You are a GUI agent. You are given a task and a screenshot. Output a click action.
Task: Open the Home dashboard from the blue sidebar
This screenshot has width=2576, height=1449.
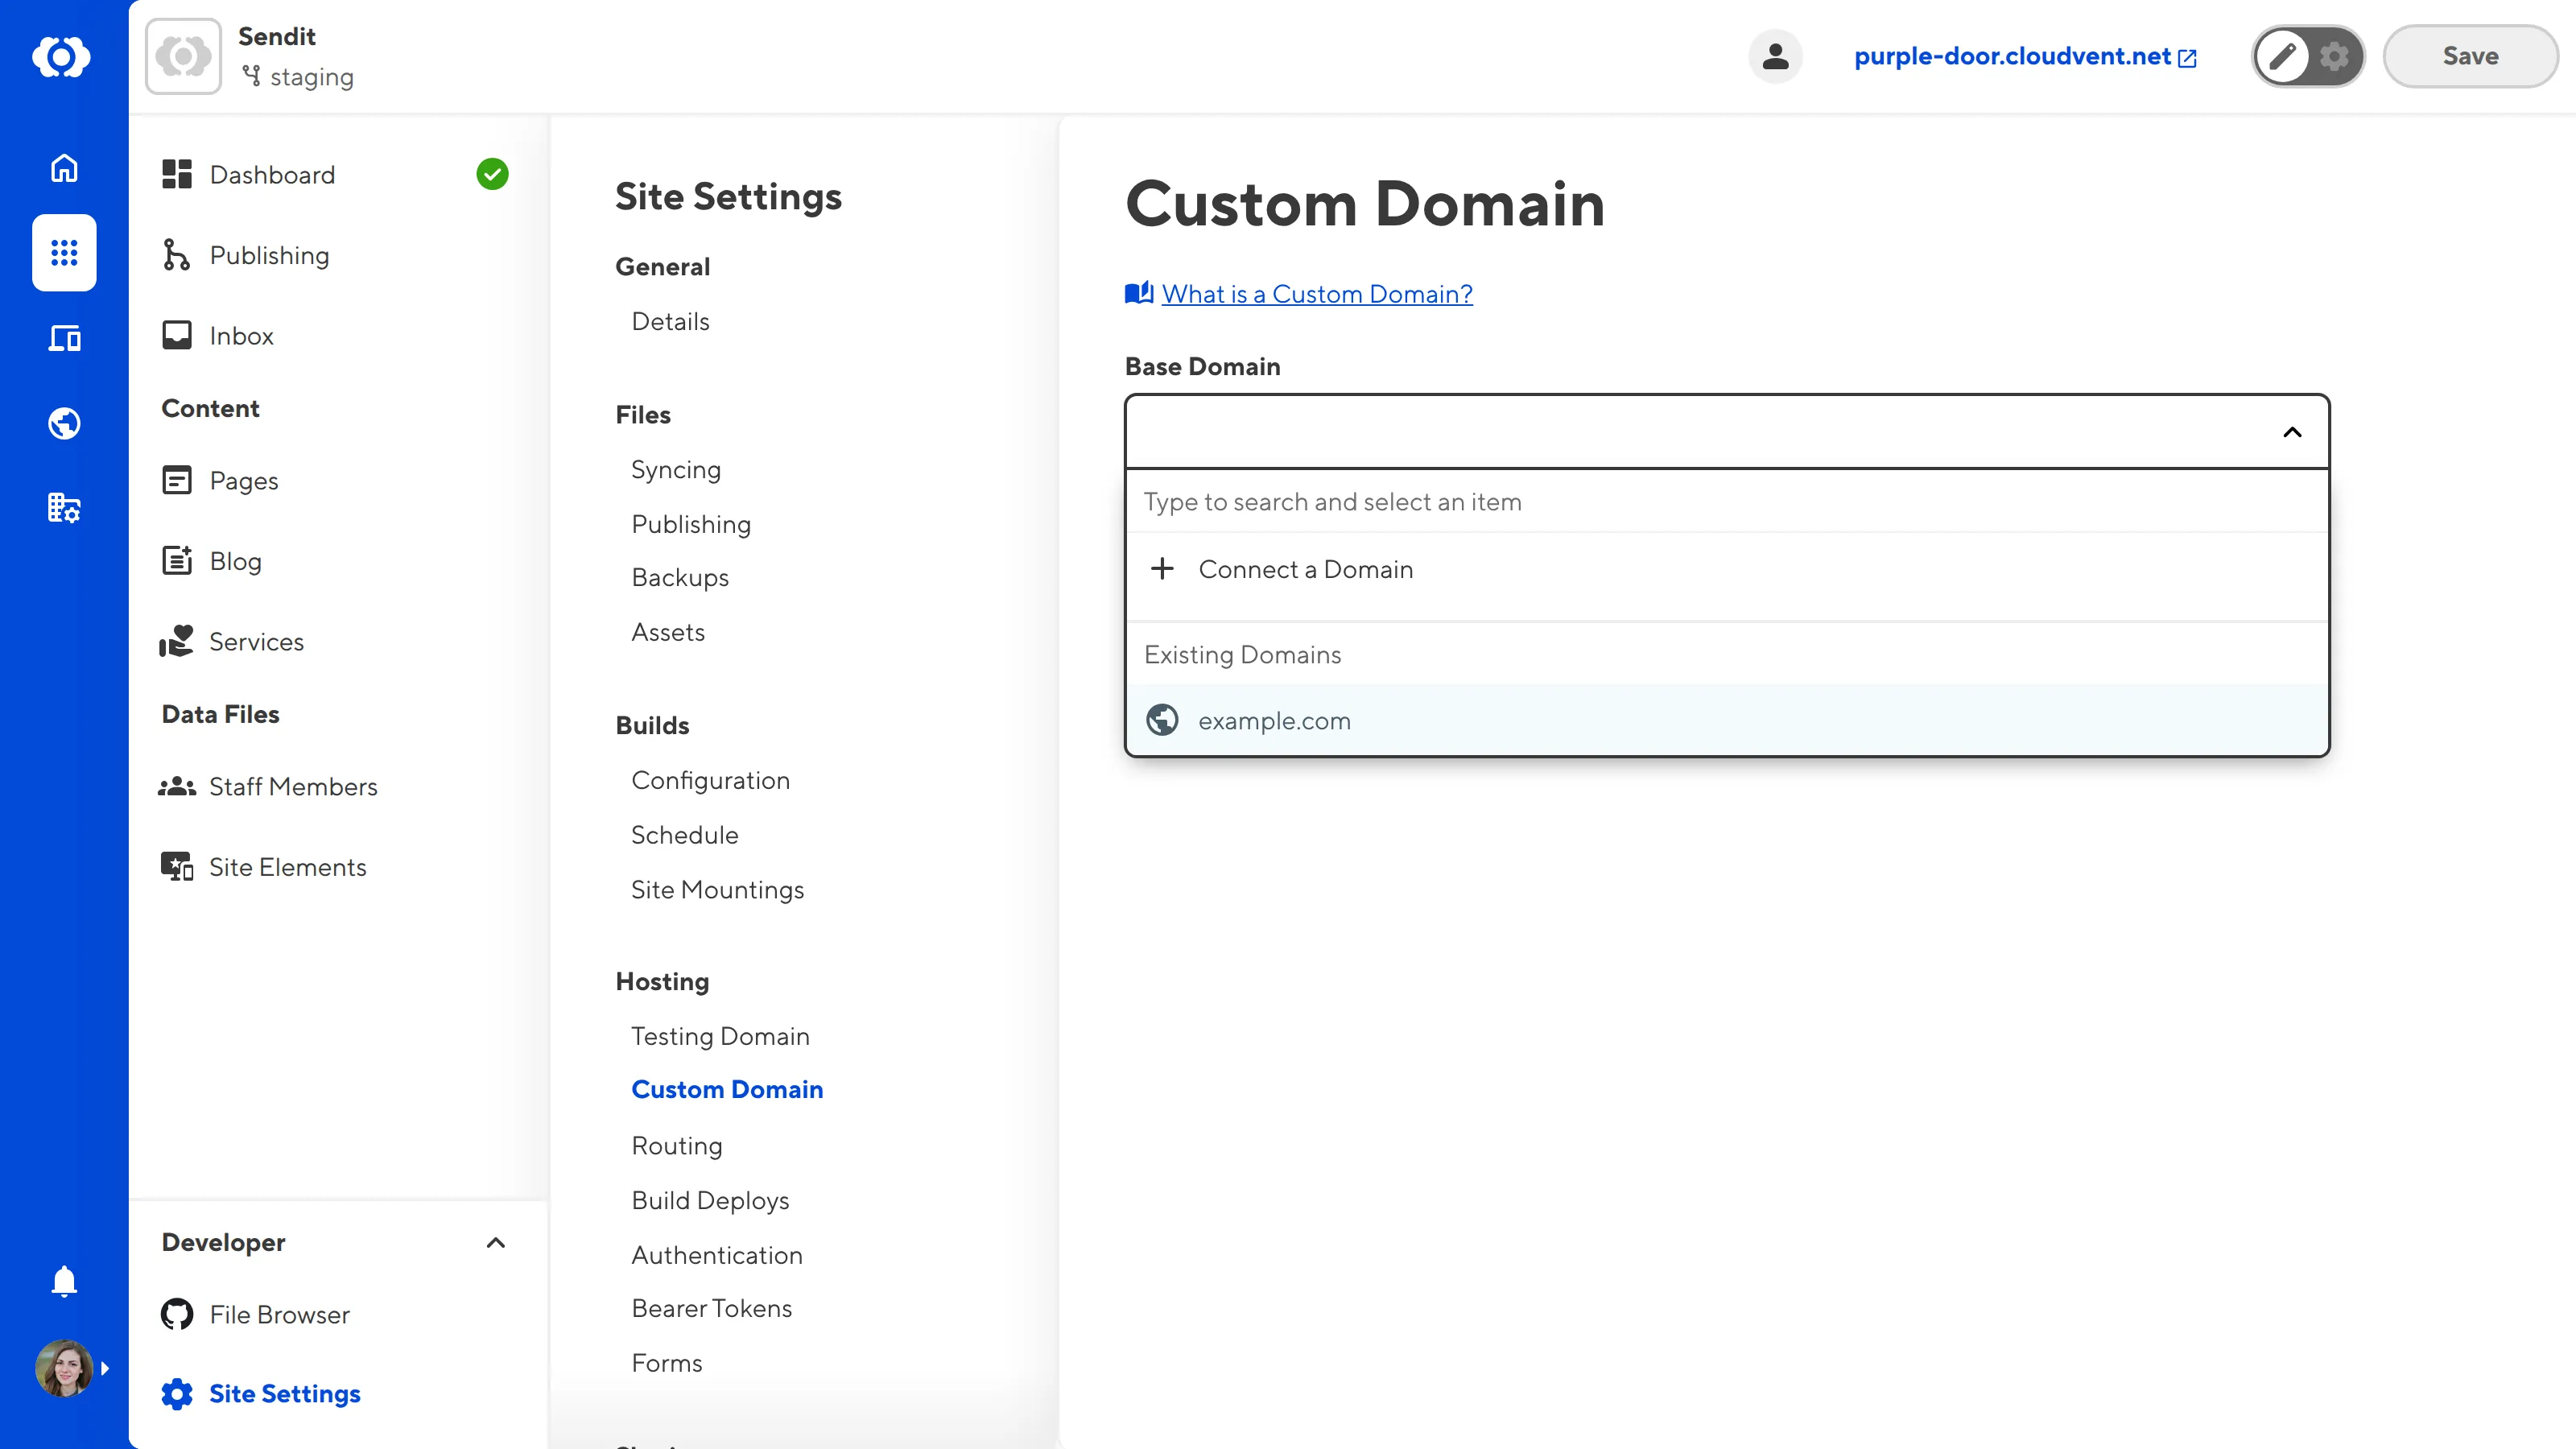click(x=64, y=168)
